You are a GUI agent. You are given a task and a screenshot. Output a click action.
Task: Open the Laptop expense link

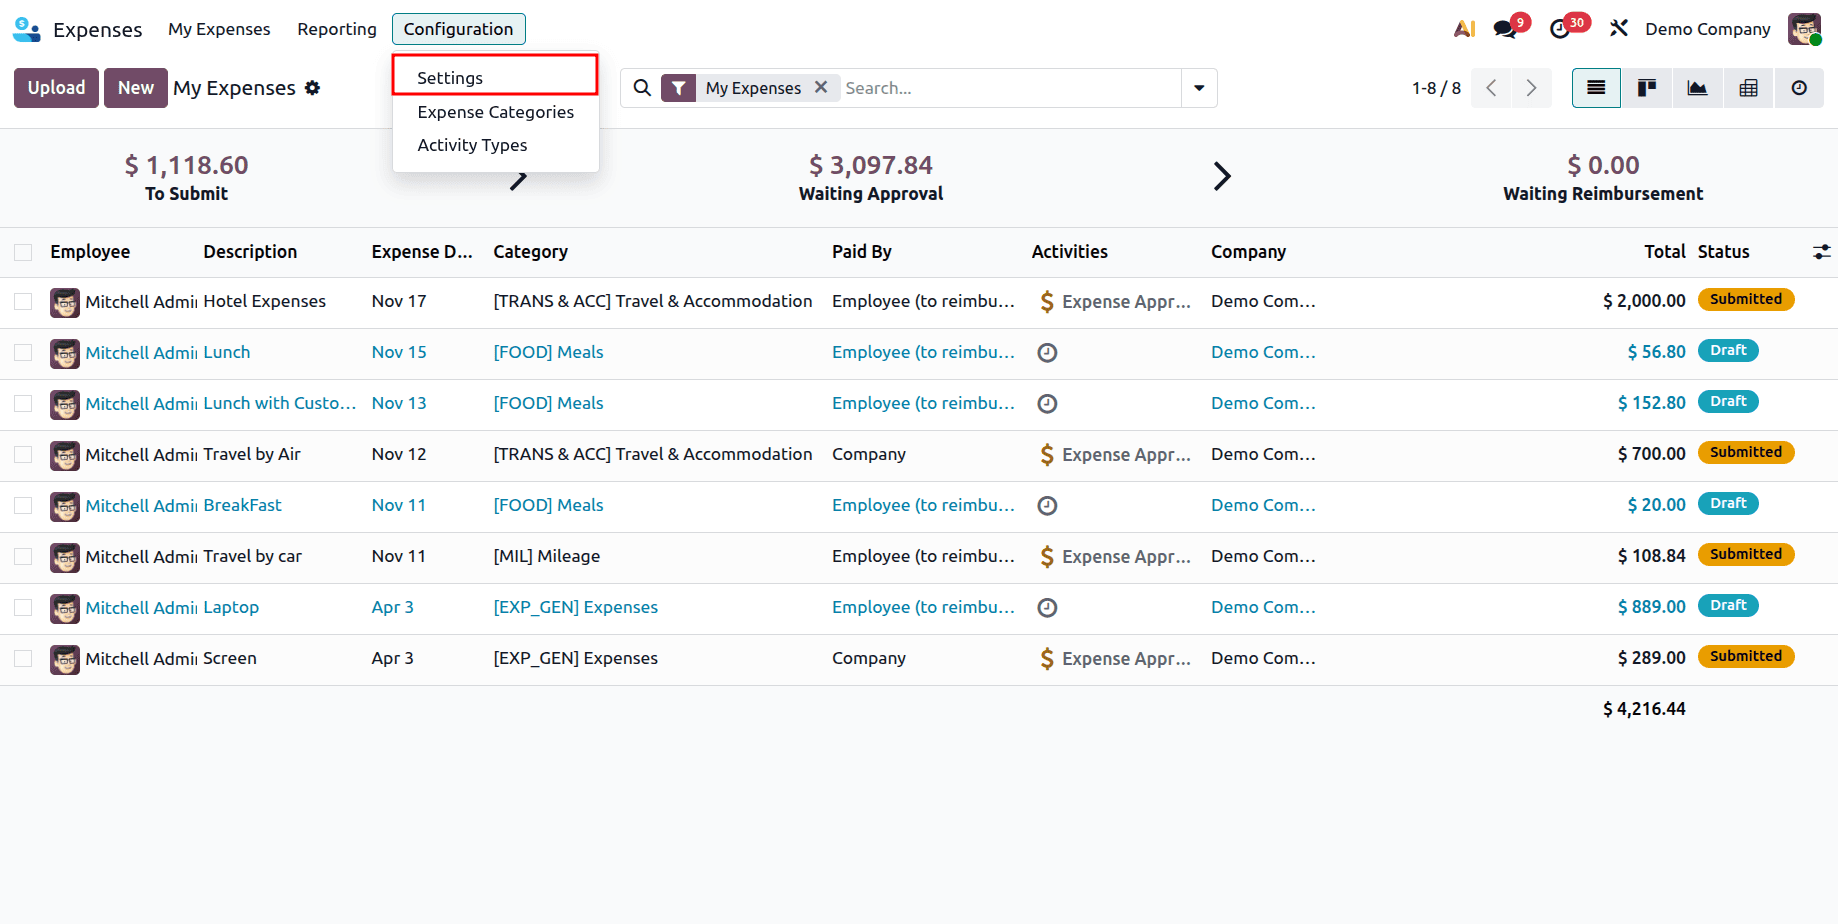point(231,607)
